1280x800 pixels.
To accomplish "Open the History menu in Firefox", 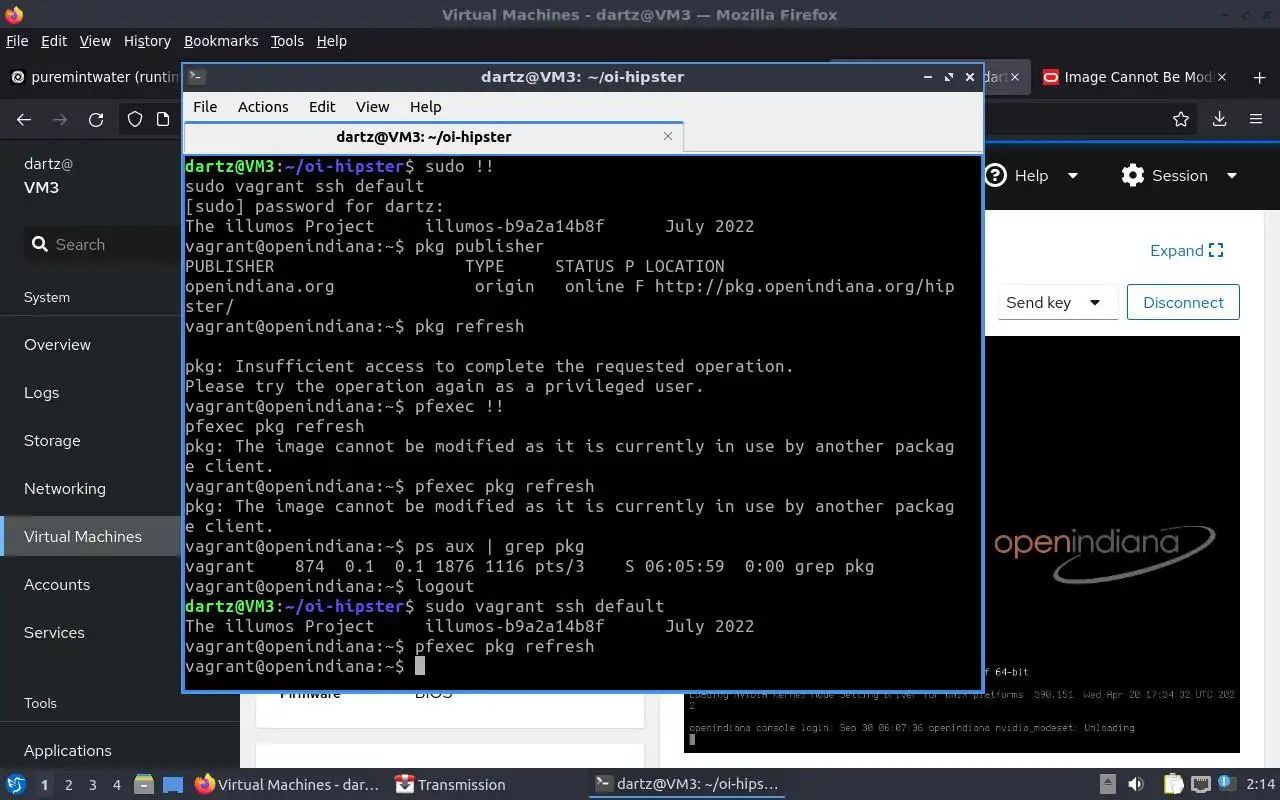I will [147, 41].
